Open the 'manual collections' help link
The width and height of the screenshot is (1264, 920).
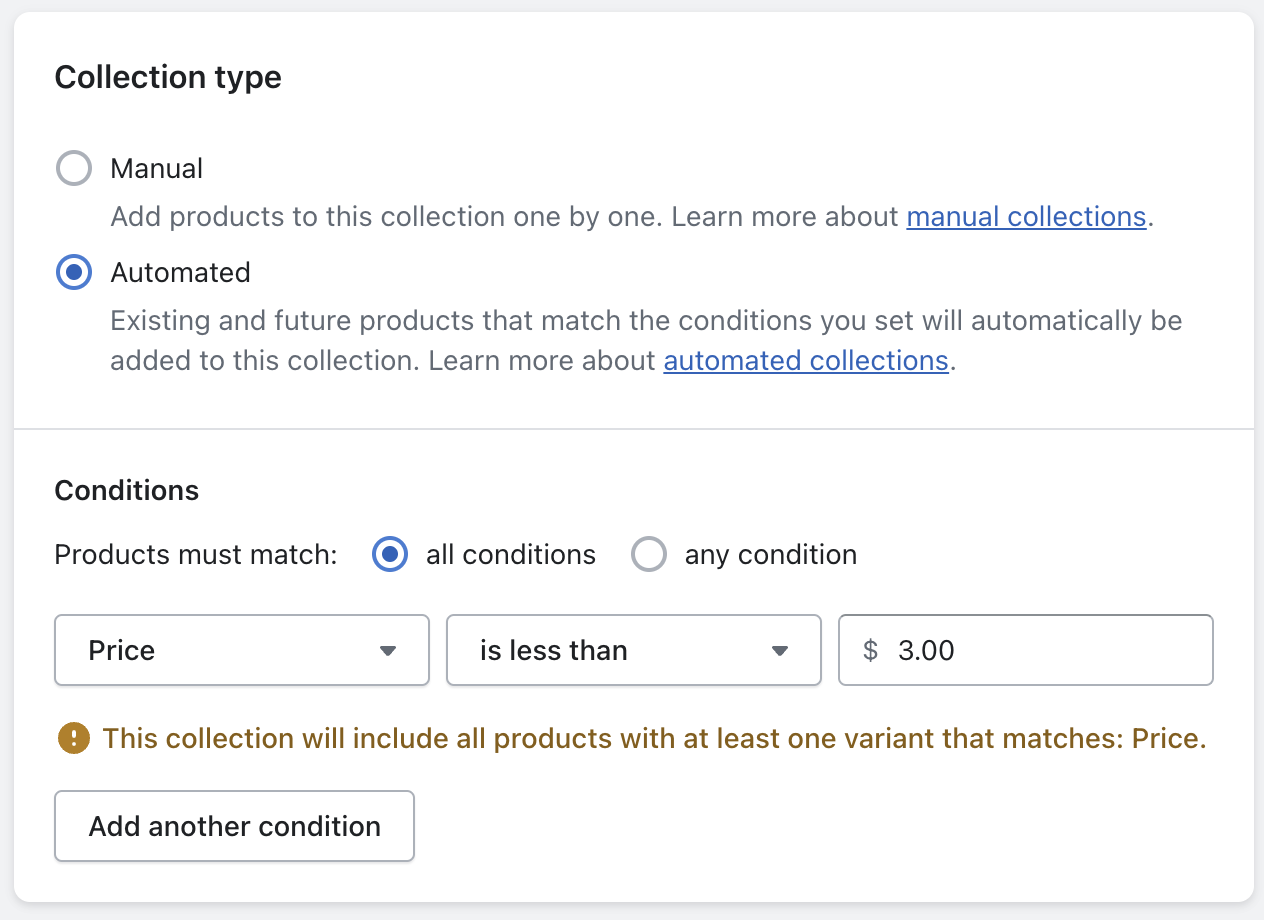(1026, 217)
